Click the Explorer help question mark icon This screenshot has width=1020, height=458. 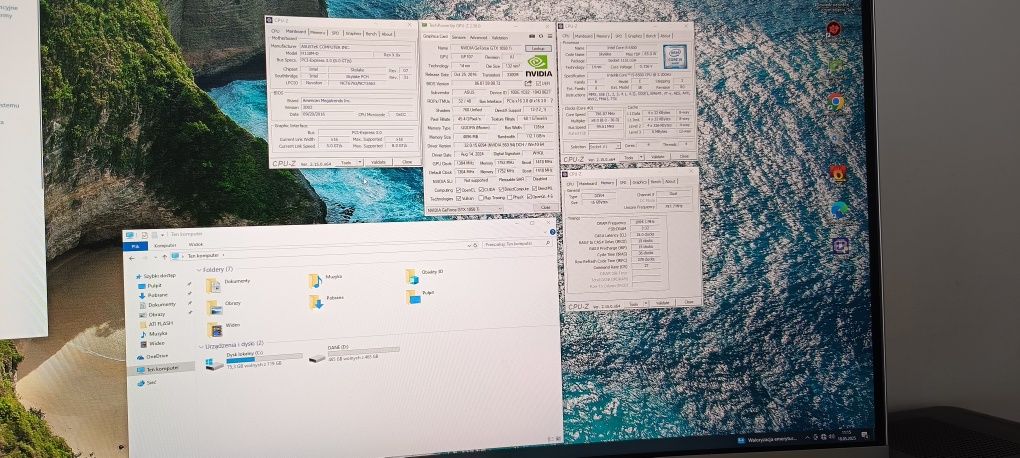coord(552,232)
